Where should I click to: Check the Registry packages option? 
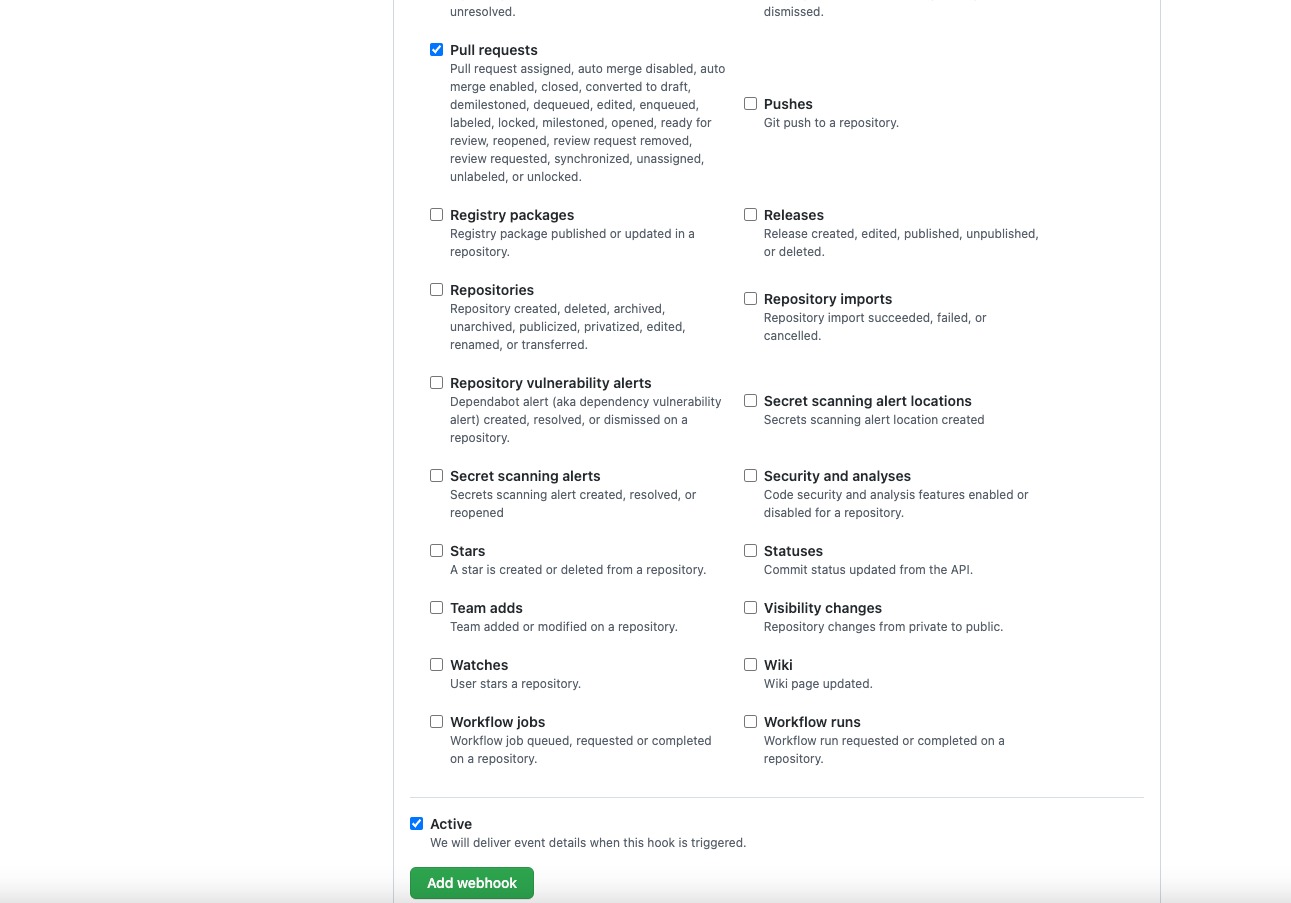436,214
